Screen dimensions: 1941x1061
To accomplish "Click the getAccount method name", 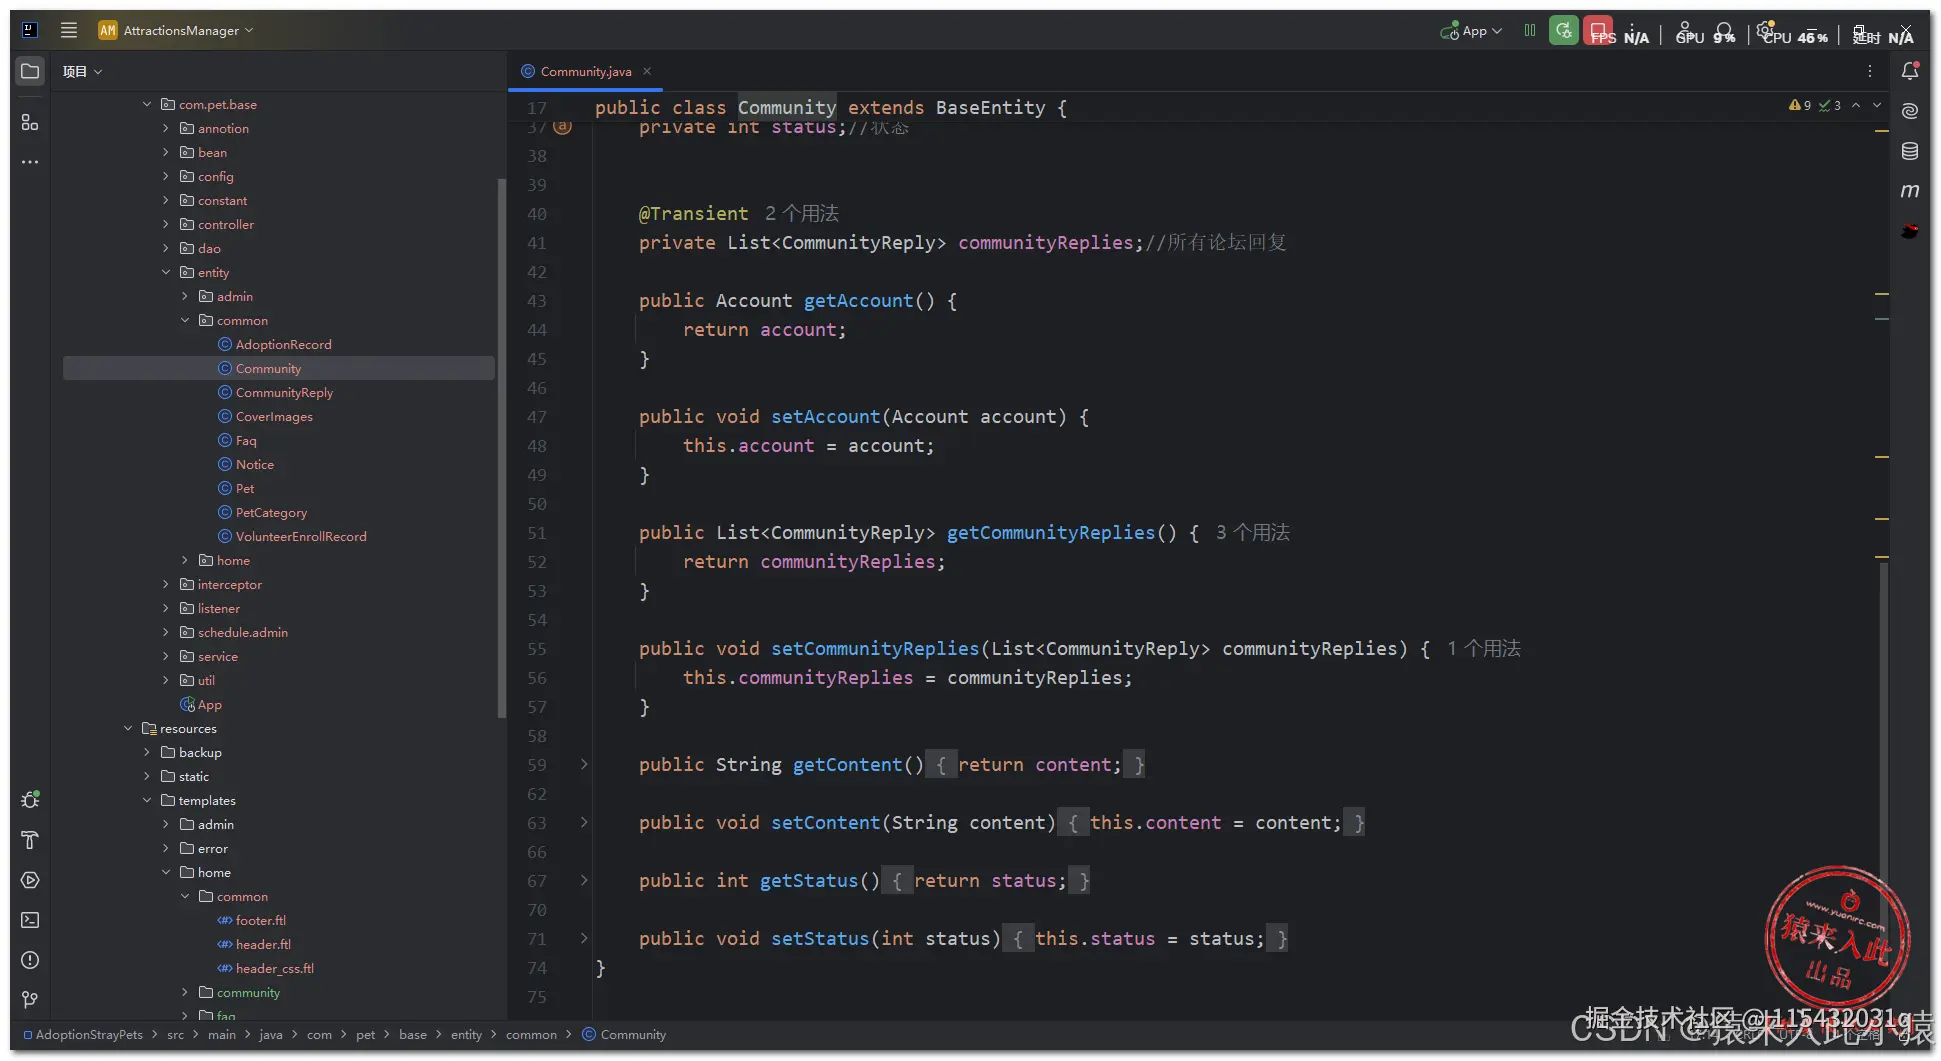I will pyautogui.click(x=858, y=300).
